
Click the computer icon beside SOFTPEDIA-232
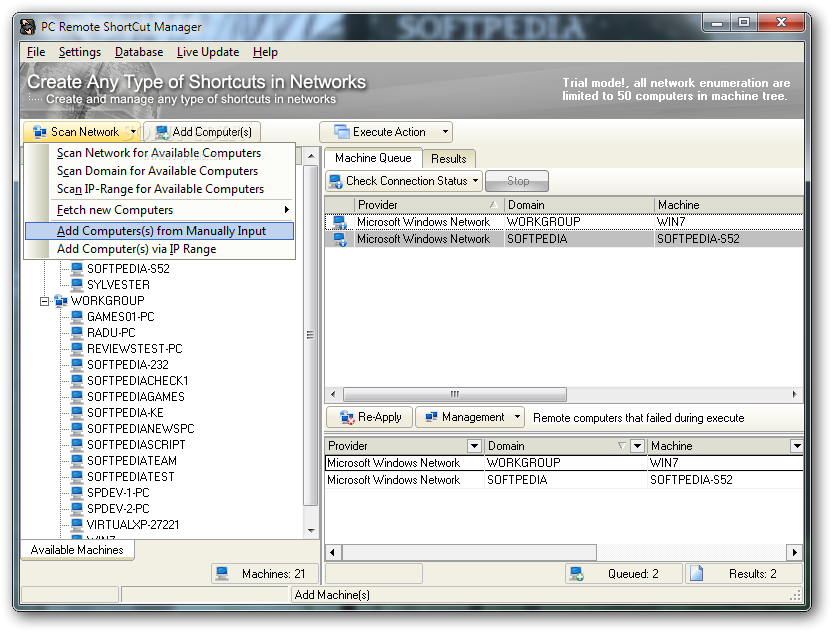click(77, 365)
